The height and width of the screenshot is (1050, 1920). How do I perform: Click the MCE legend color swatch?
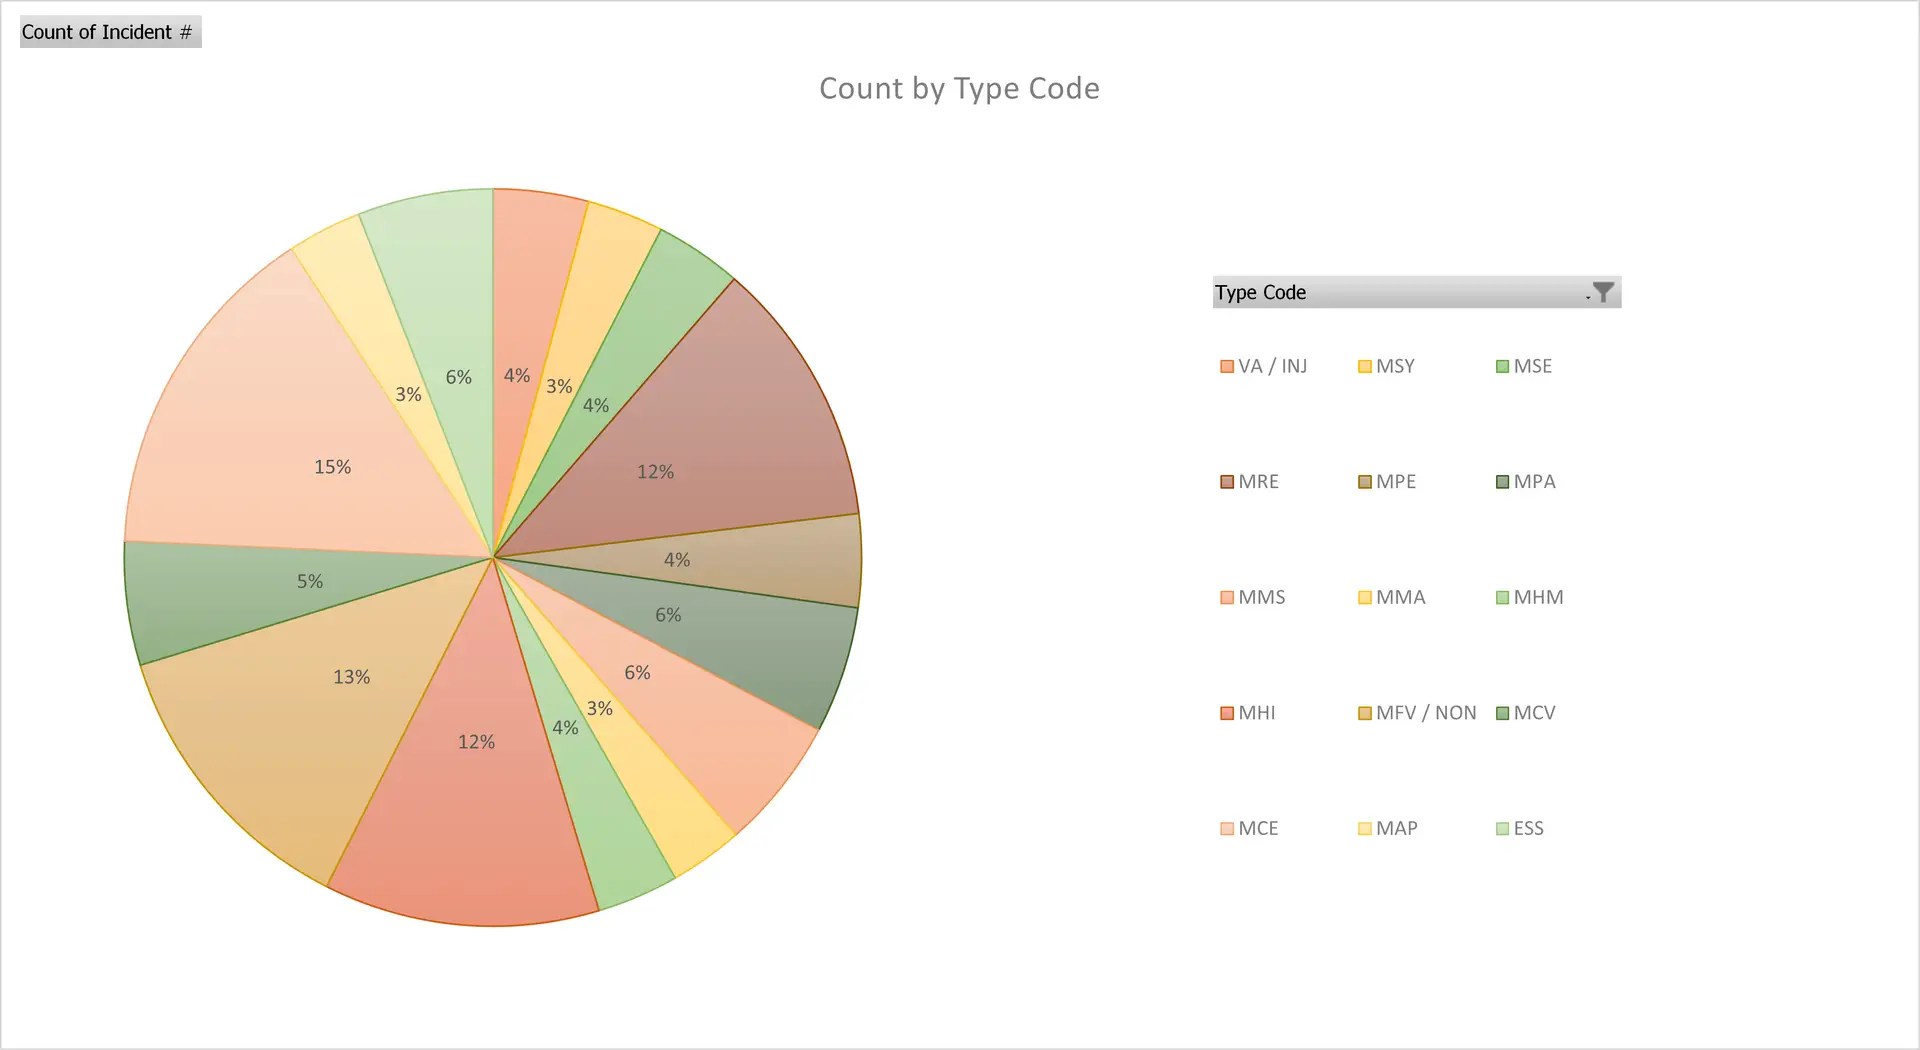pos(1227,829)
